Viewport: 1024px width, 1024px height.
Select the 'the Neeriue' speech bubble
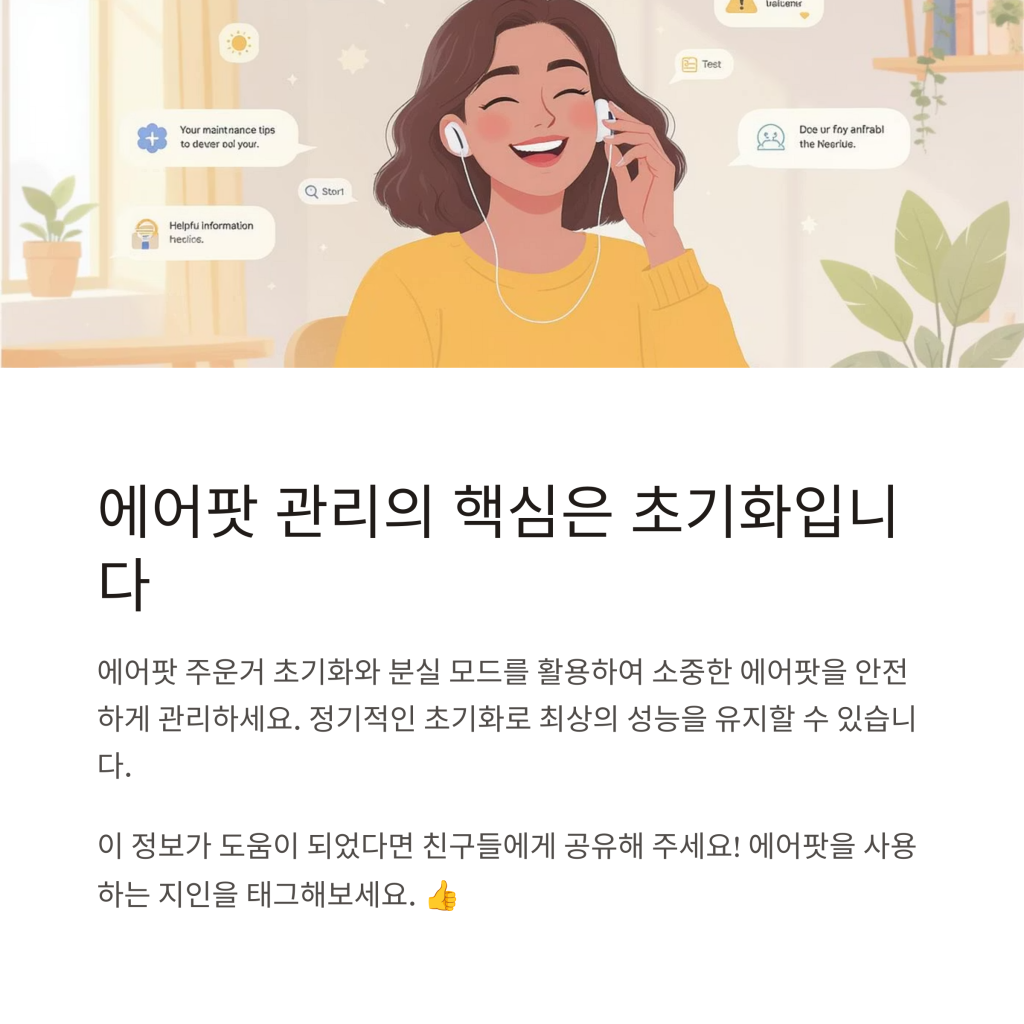point(820,138)
